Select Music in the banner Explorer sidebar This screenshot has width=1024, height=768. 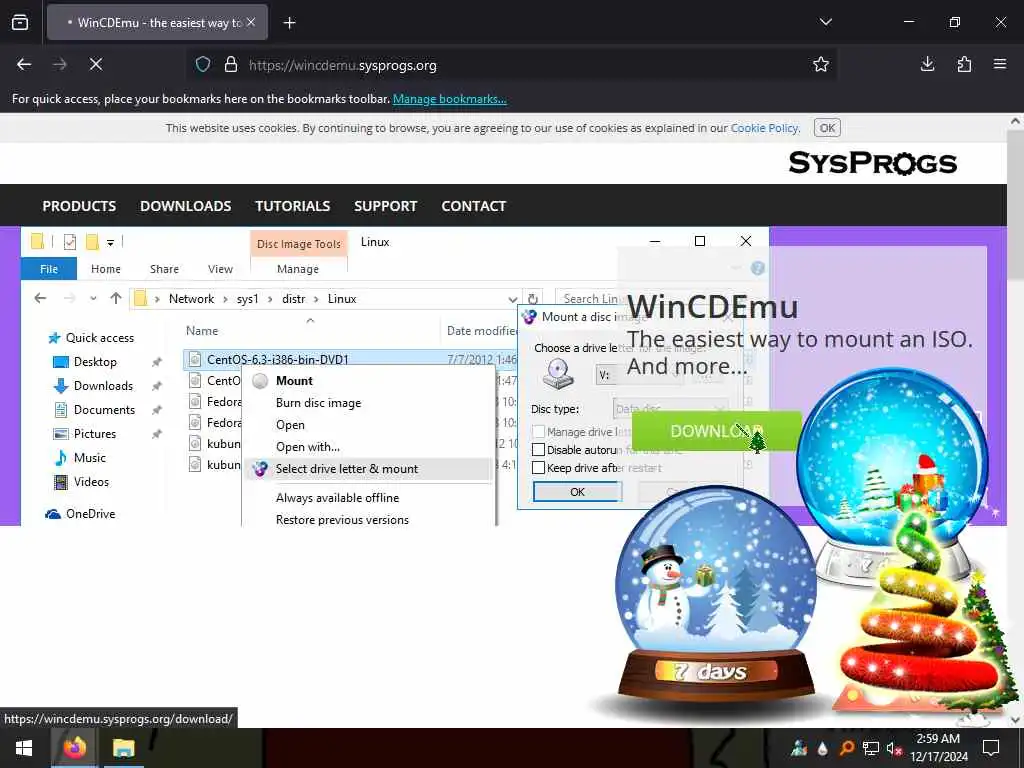[80, 458]
